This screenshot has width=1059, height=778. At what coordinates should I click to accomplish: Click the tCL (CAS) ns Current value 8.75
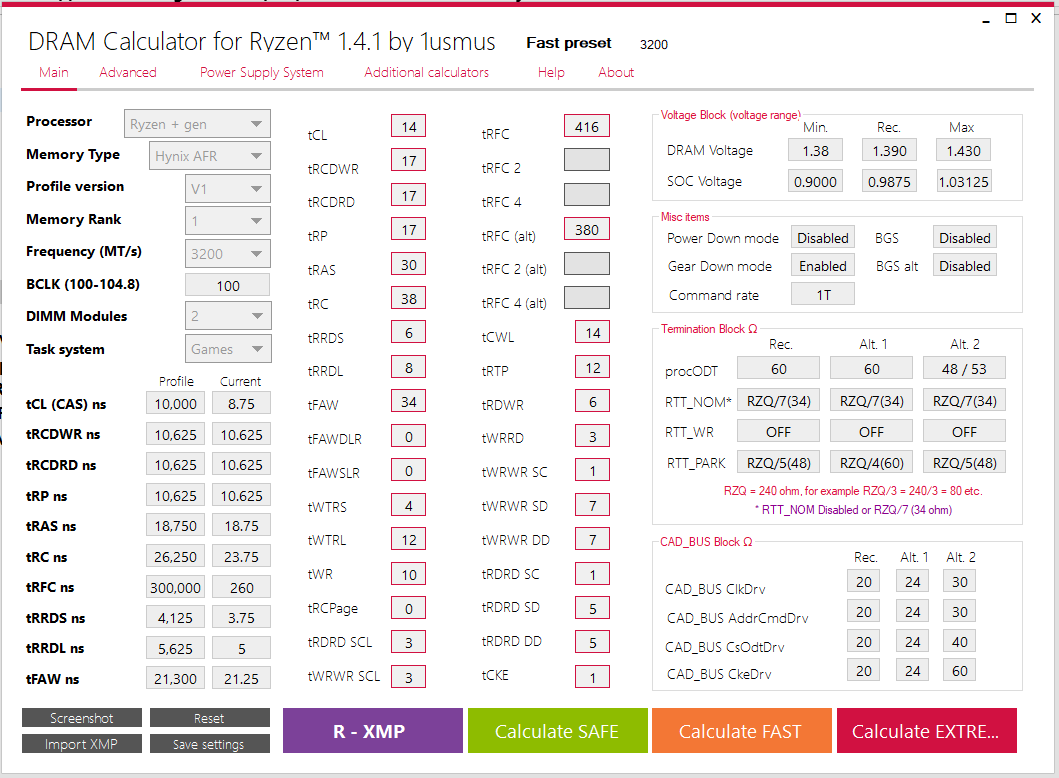point(241,404)
